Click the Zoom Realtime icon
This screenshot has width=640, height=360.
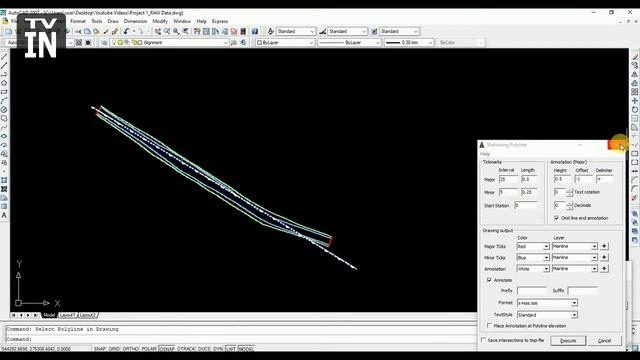tap(167, 31)
